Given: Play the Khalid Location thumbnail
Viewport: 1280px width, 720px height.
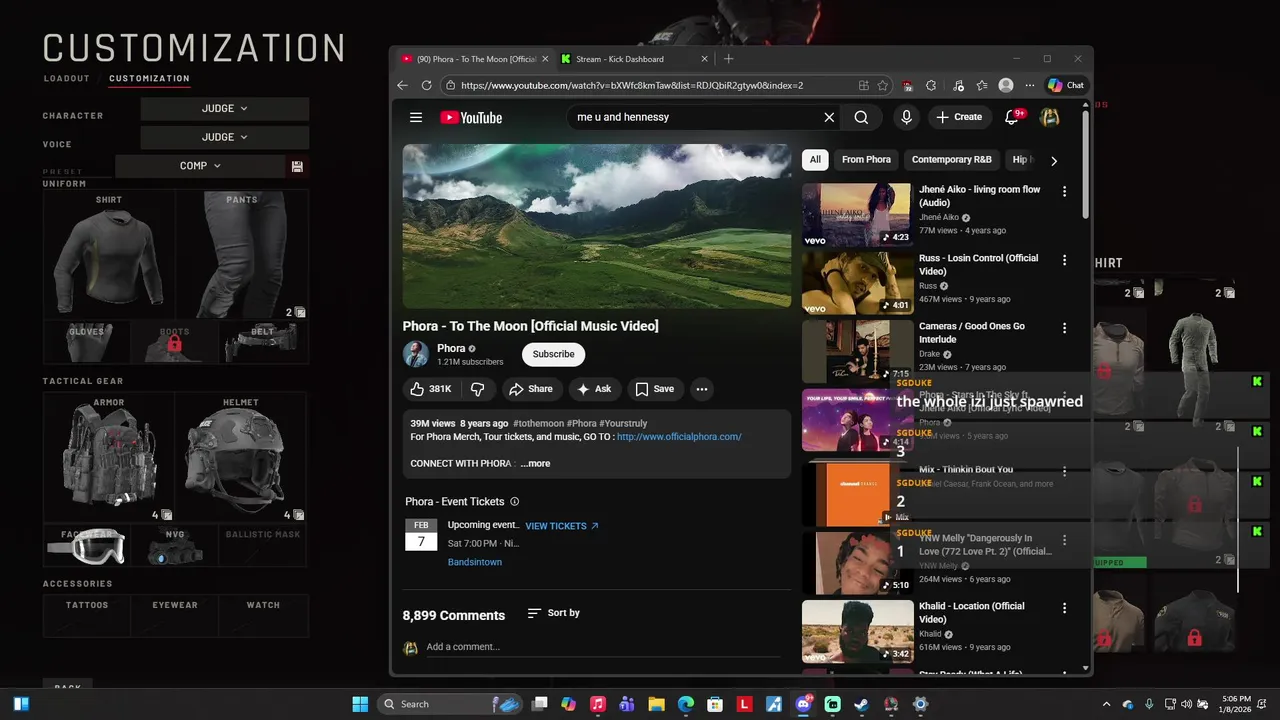Looking at the screenshot, I should [x=858, y=631].
